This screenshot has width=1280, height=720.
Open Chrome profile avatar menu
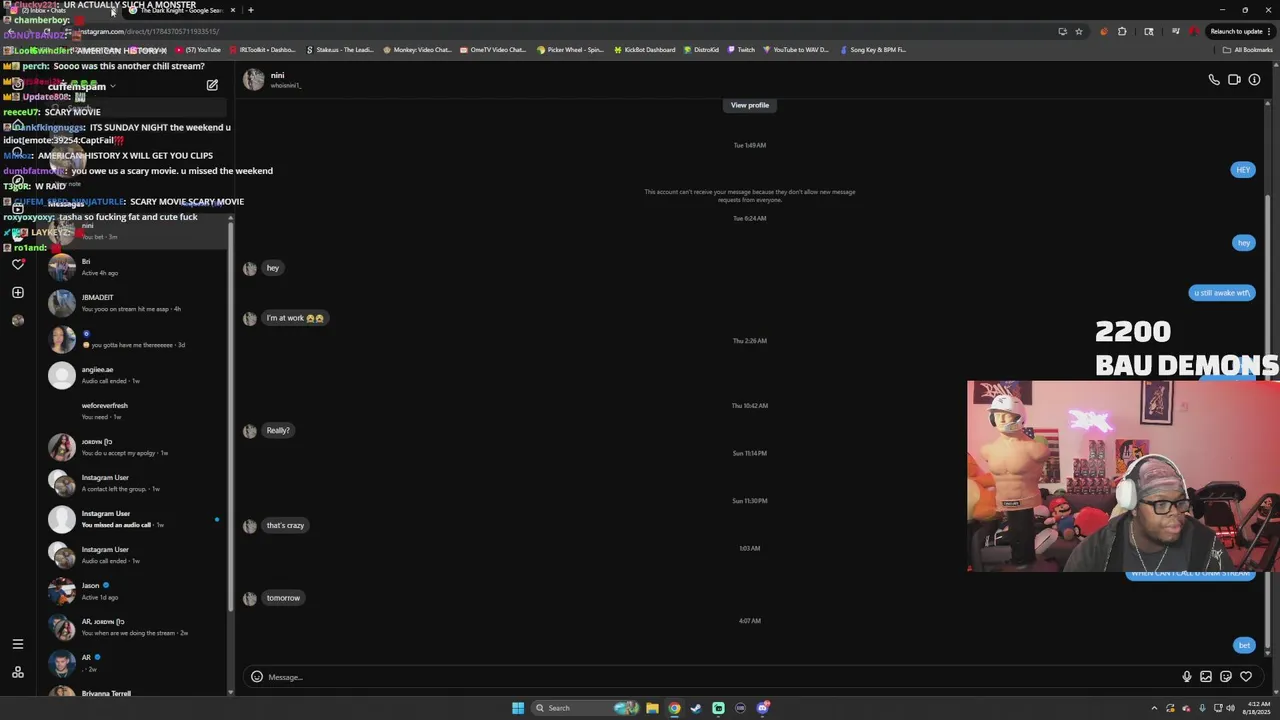pyautogui.click(x=1194, y=31)
